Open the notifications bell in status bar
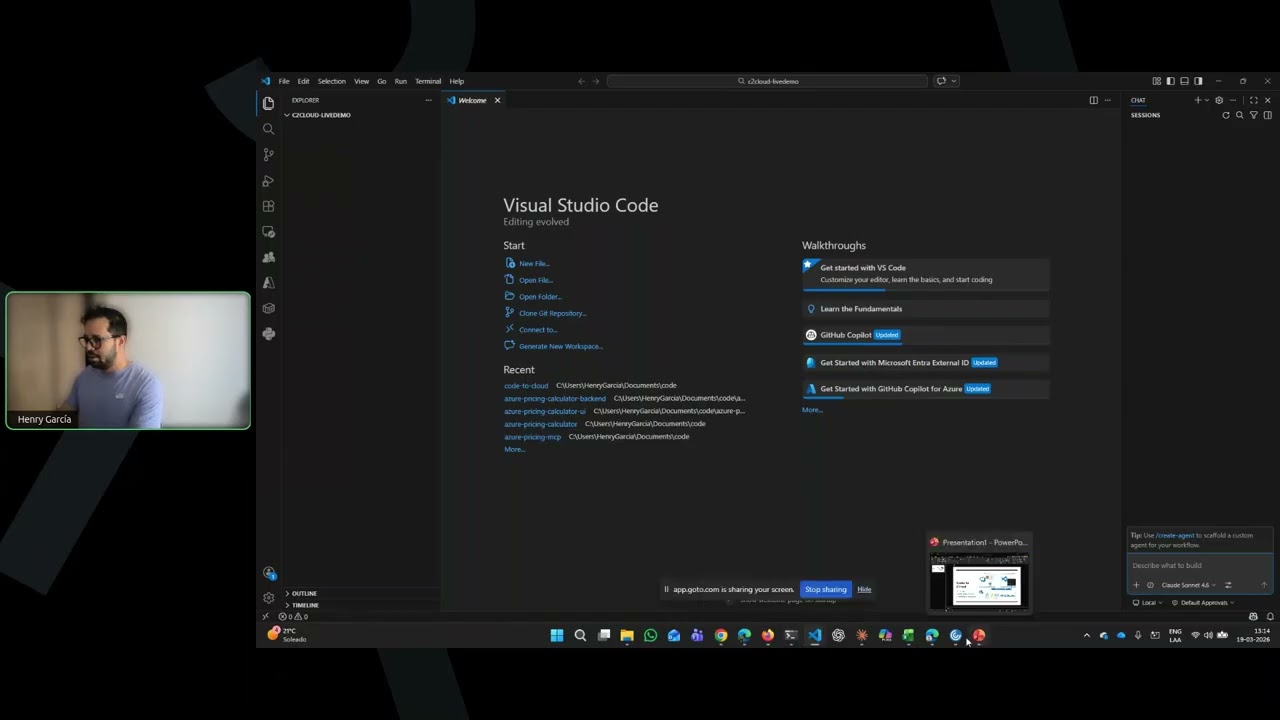Viewport: 1280px width, 720px height. (x=1270, y=616)
